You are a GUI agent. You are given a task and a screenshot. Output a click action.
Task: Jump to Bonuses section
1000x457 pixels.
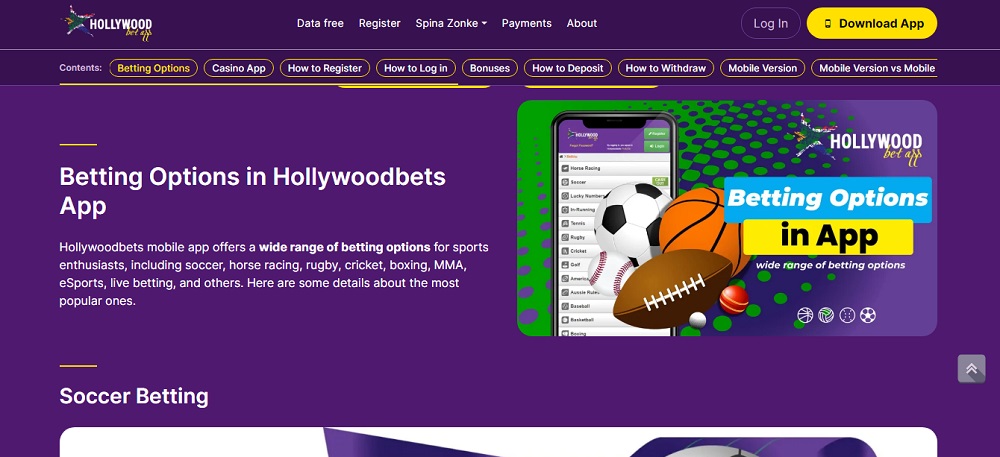pos(490,68)
